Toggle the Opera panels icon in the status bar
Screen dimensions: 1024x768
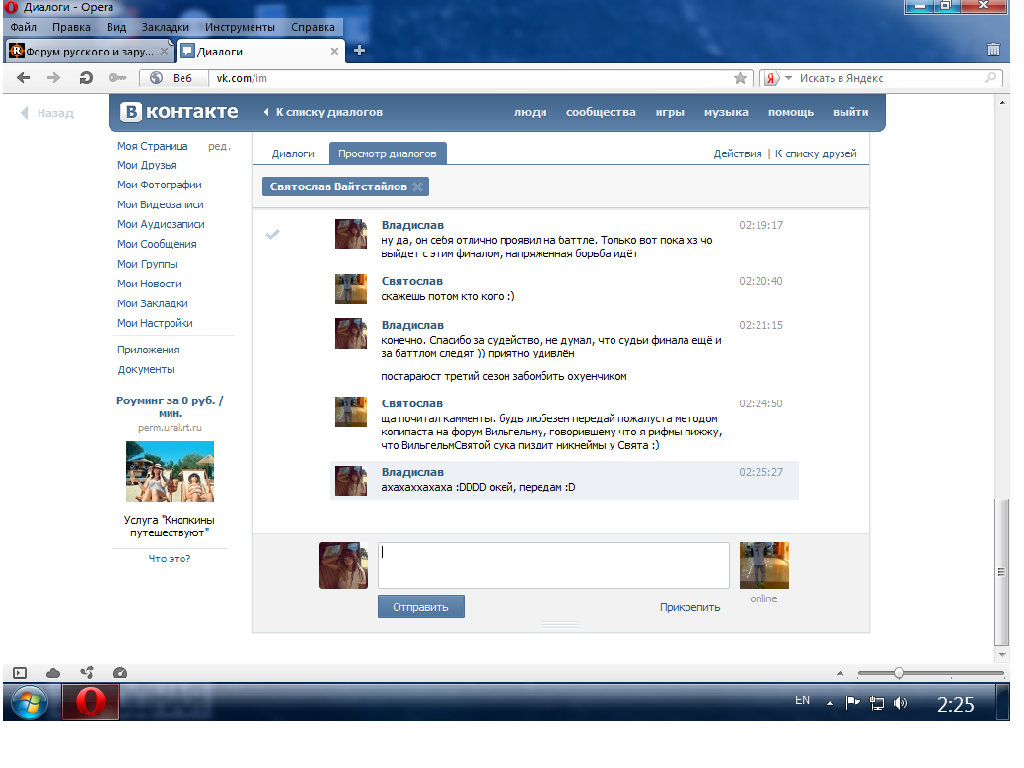click(20, 673)
